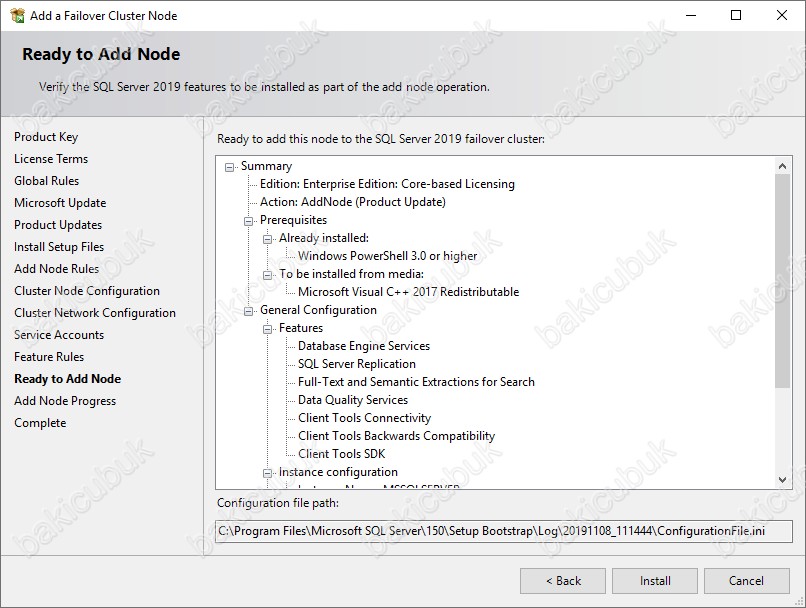Viewport: 806px width, 608px height.
Task: Select Client Tools Connectivity item
Action: tap(364, 418)
